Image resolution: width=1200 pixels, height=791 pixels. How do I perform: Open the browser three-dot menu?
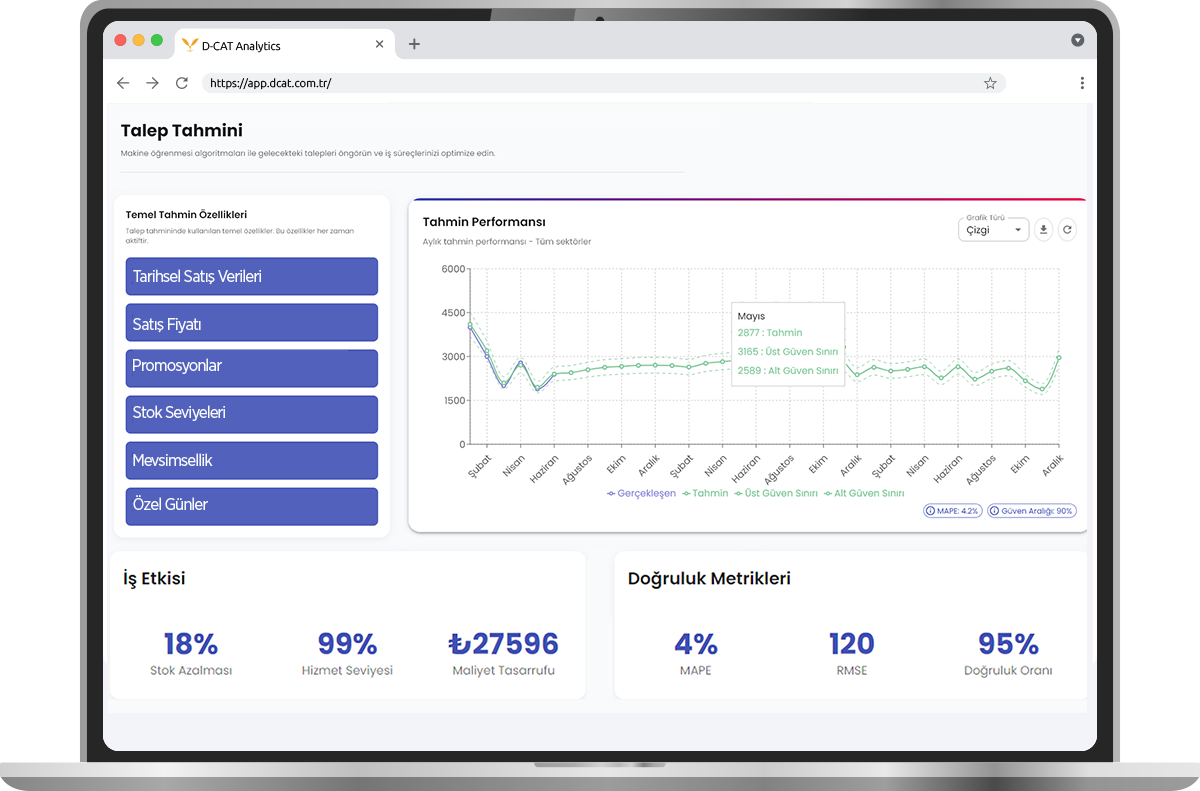(1082, 83)
